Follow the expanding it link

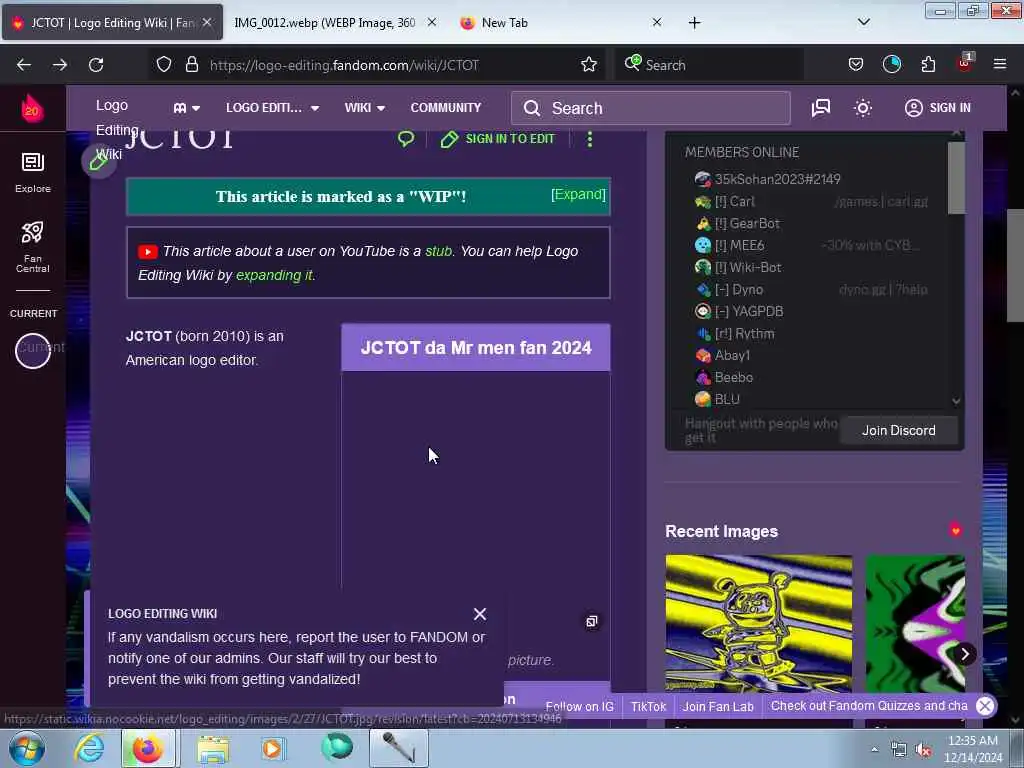tap(274, 275)
